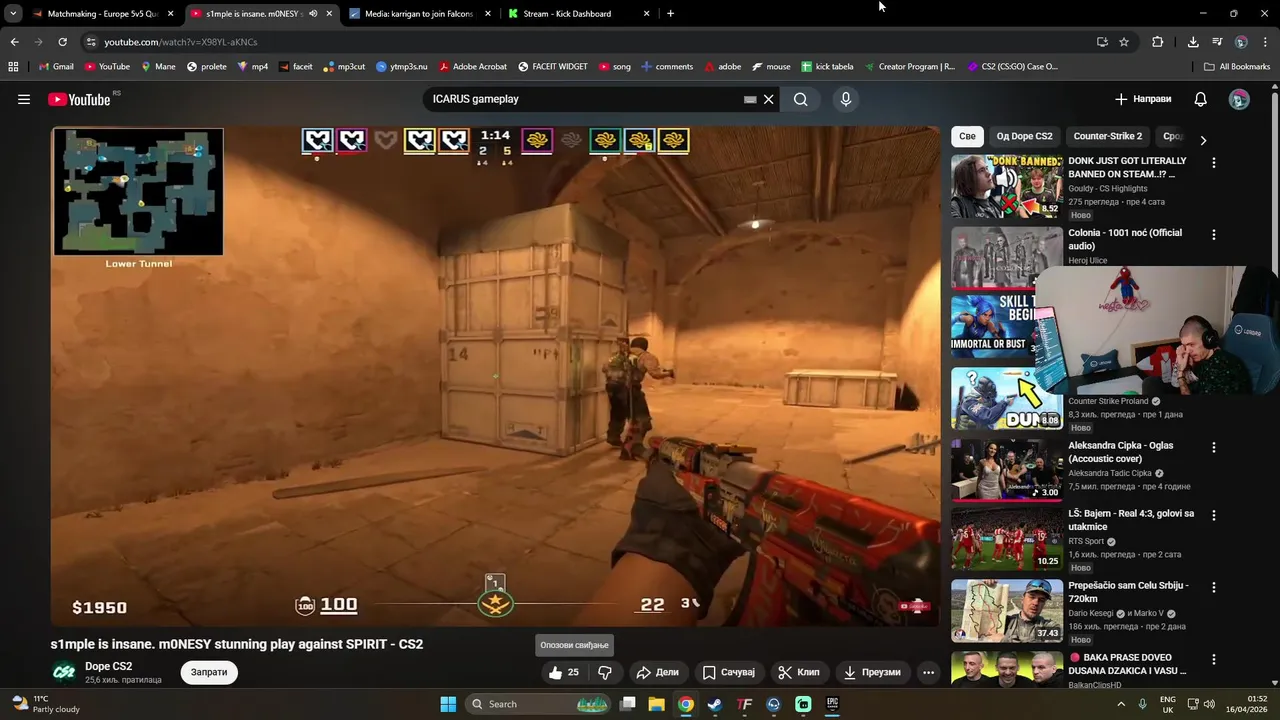
Task: Select the Од Dope CS2 filter chip
Action: pyautogui.click(x=1024, y=136)
